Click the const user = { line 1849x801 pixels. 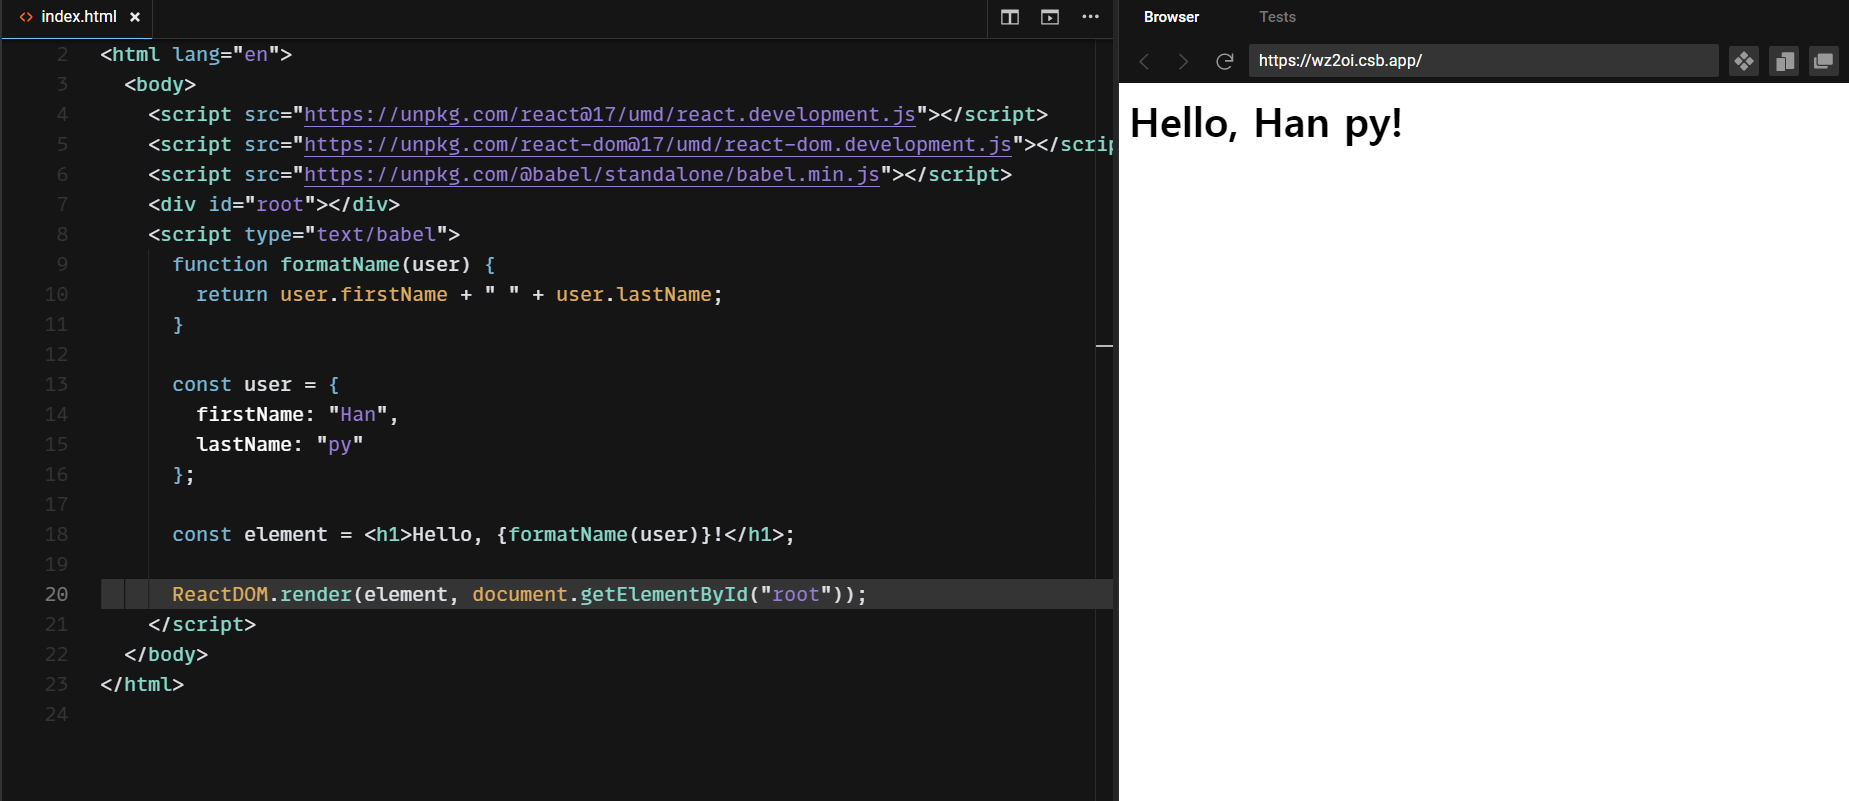[x=255, y=384]
